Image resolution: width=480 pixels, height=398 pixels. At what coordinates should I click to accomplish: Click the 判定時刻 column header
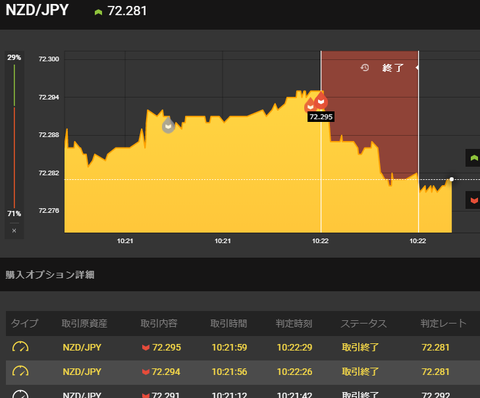pos(294,323)
